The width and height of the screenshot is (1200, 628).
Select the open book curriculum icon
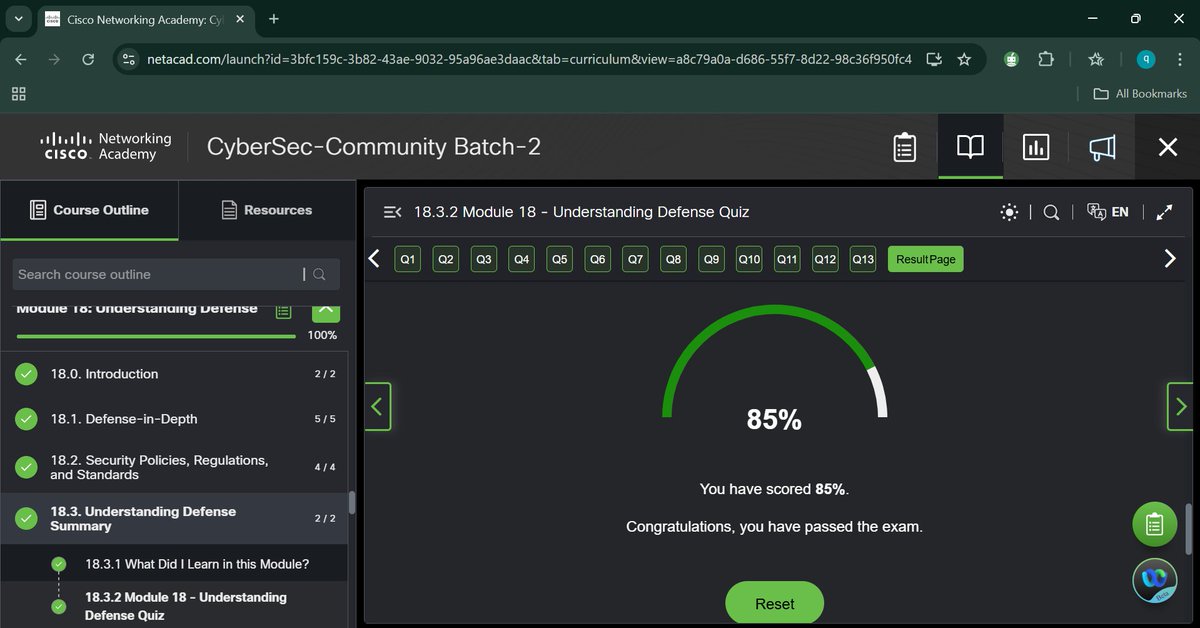coord(970,147)
